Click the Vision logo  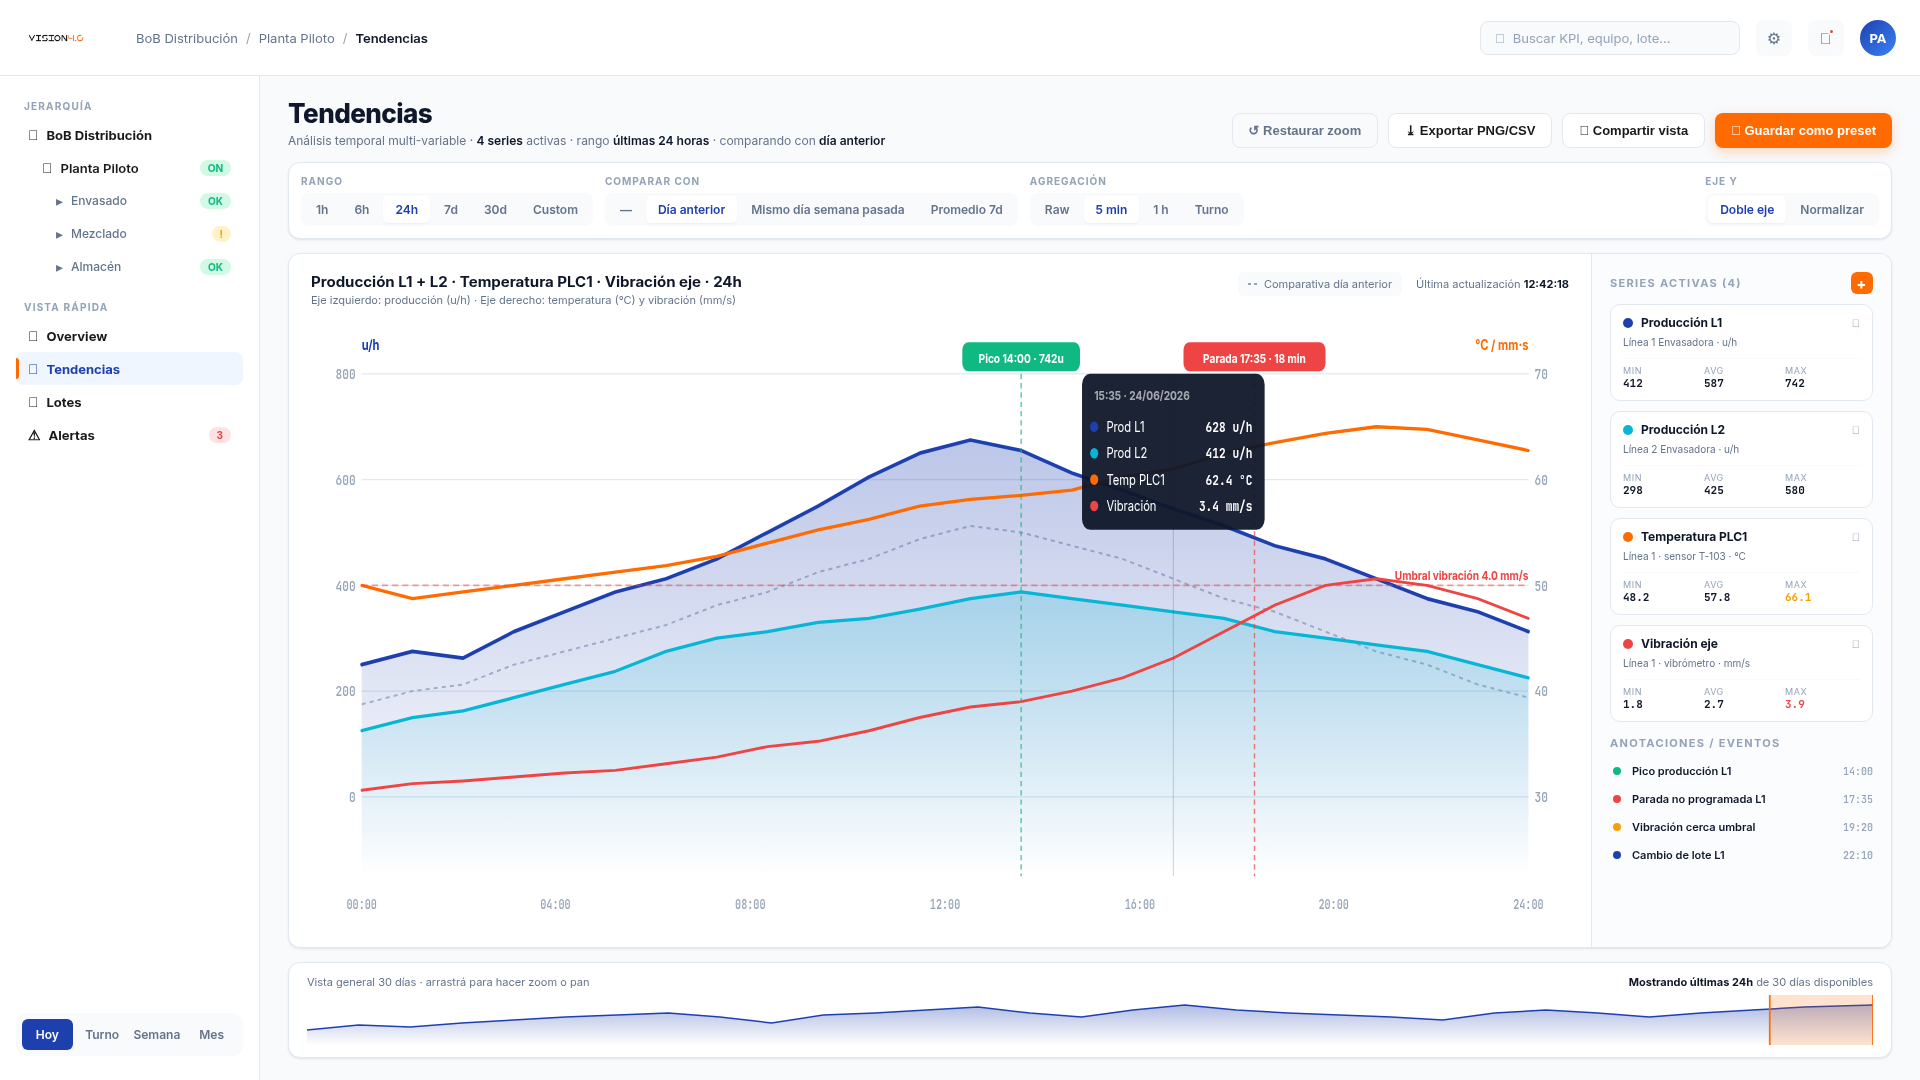[x=56, y=38]
